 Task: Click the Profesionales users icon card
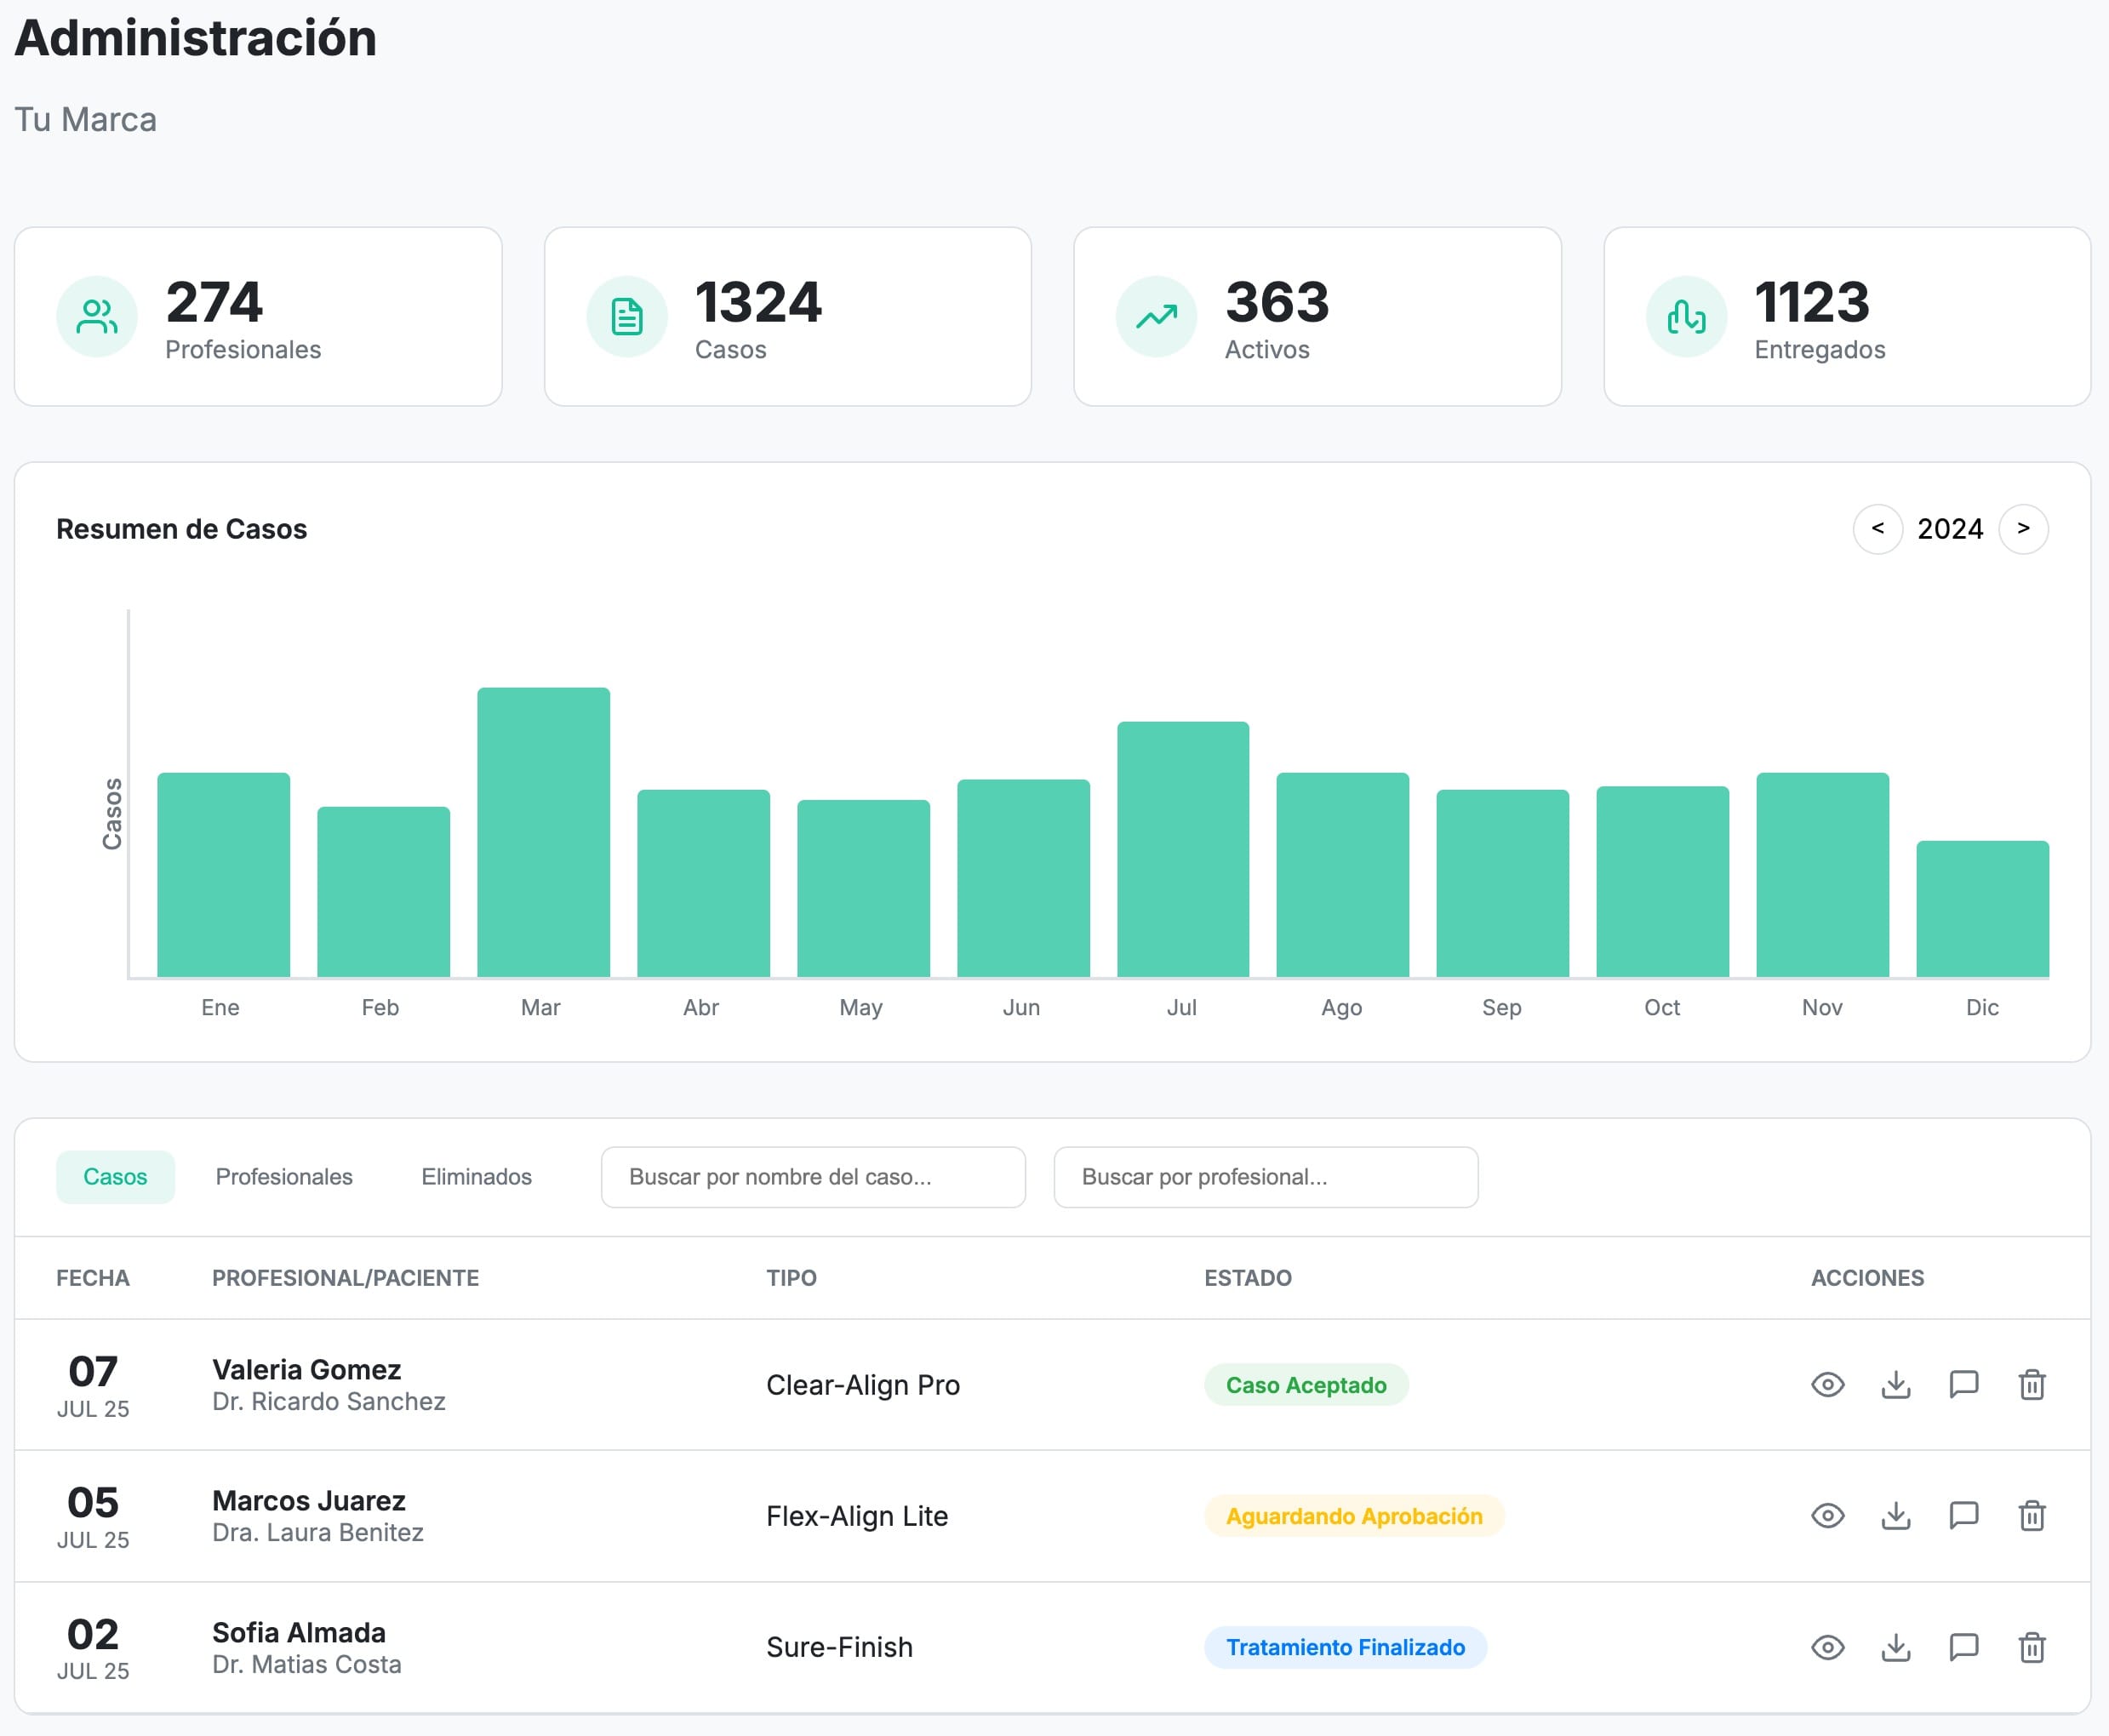[x=97, y=317]
